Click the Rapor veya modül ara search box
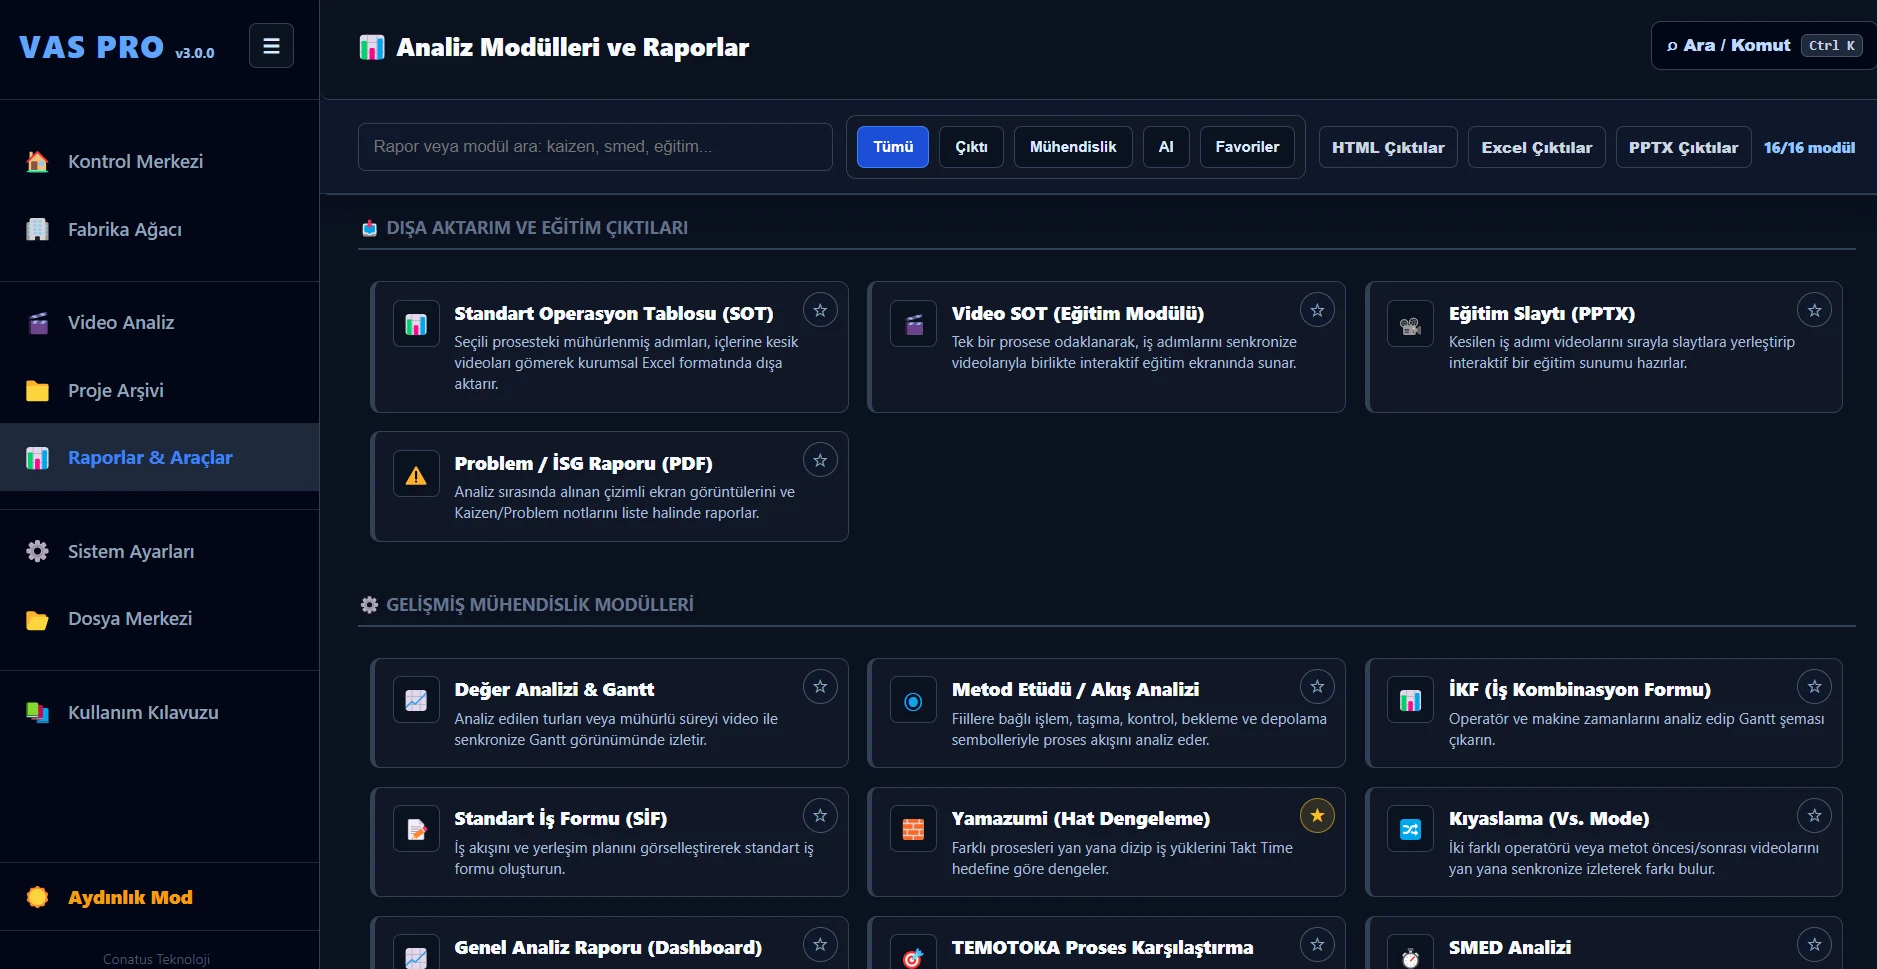The width and height of the screenshot is (1877, 969). (x=595, y=147)
